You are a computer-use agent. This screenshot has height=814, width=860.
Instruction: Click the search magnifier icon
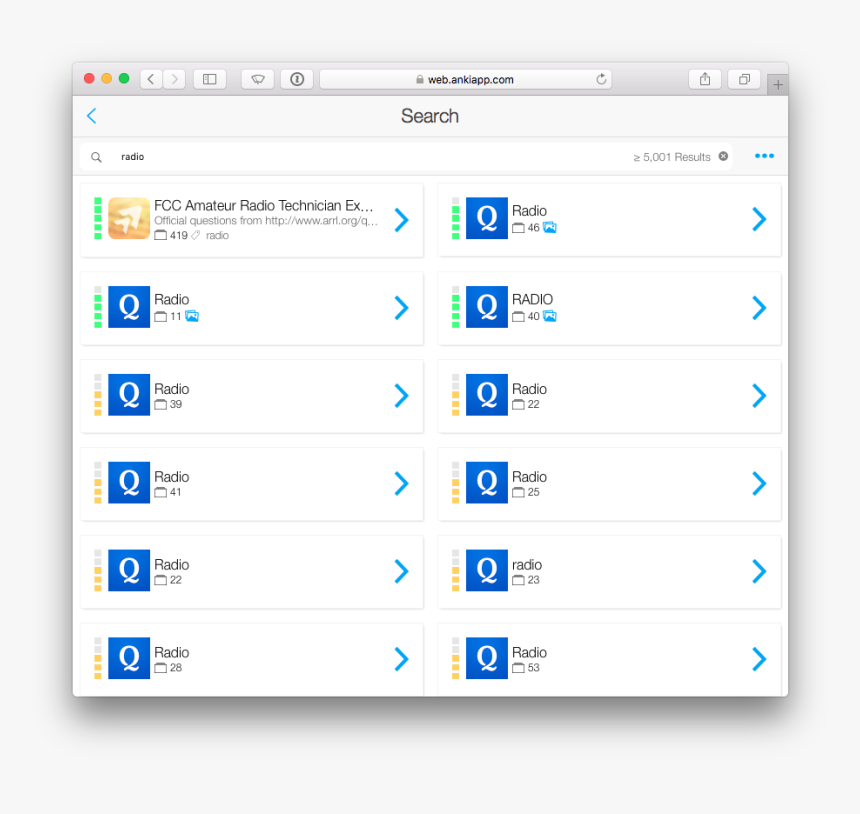[x=96, y=157]
